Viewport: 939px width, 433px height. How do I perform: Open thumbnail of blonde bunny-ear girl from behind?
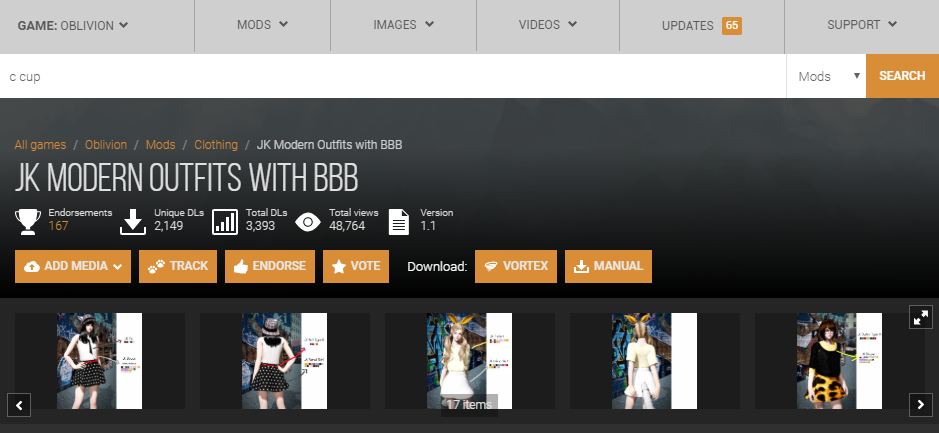click(655, 361)
